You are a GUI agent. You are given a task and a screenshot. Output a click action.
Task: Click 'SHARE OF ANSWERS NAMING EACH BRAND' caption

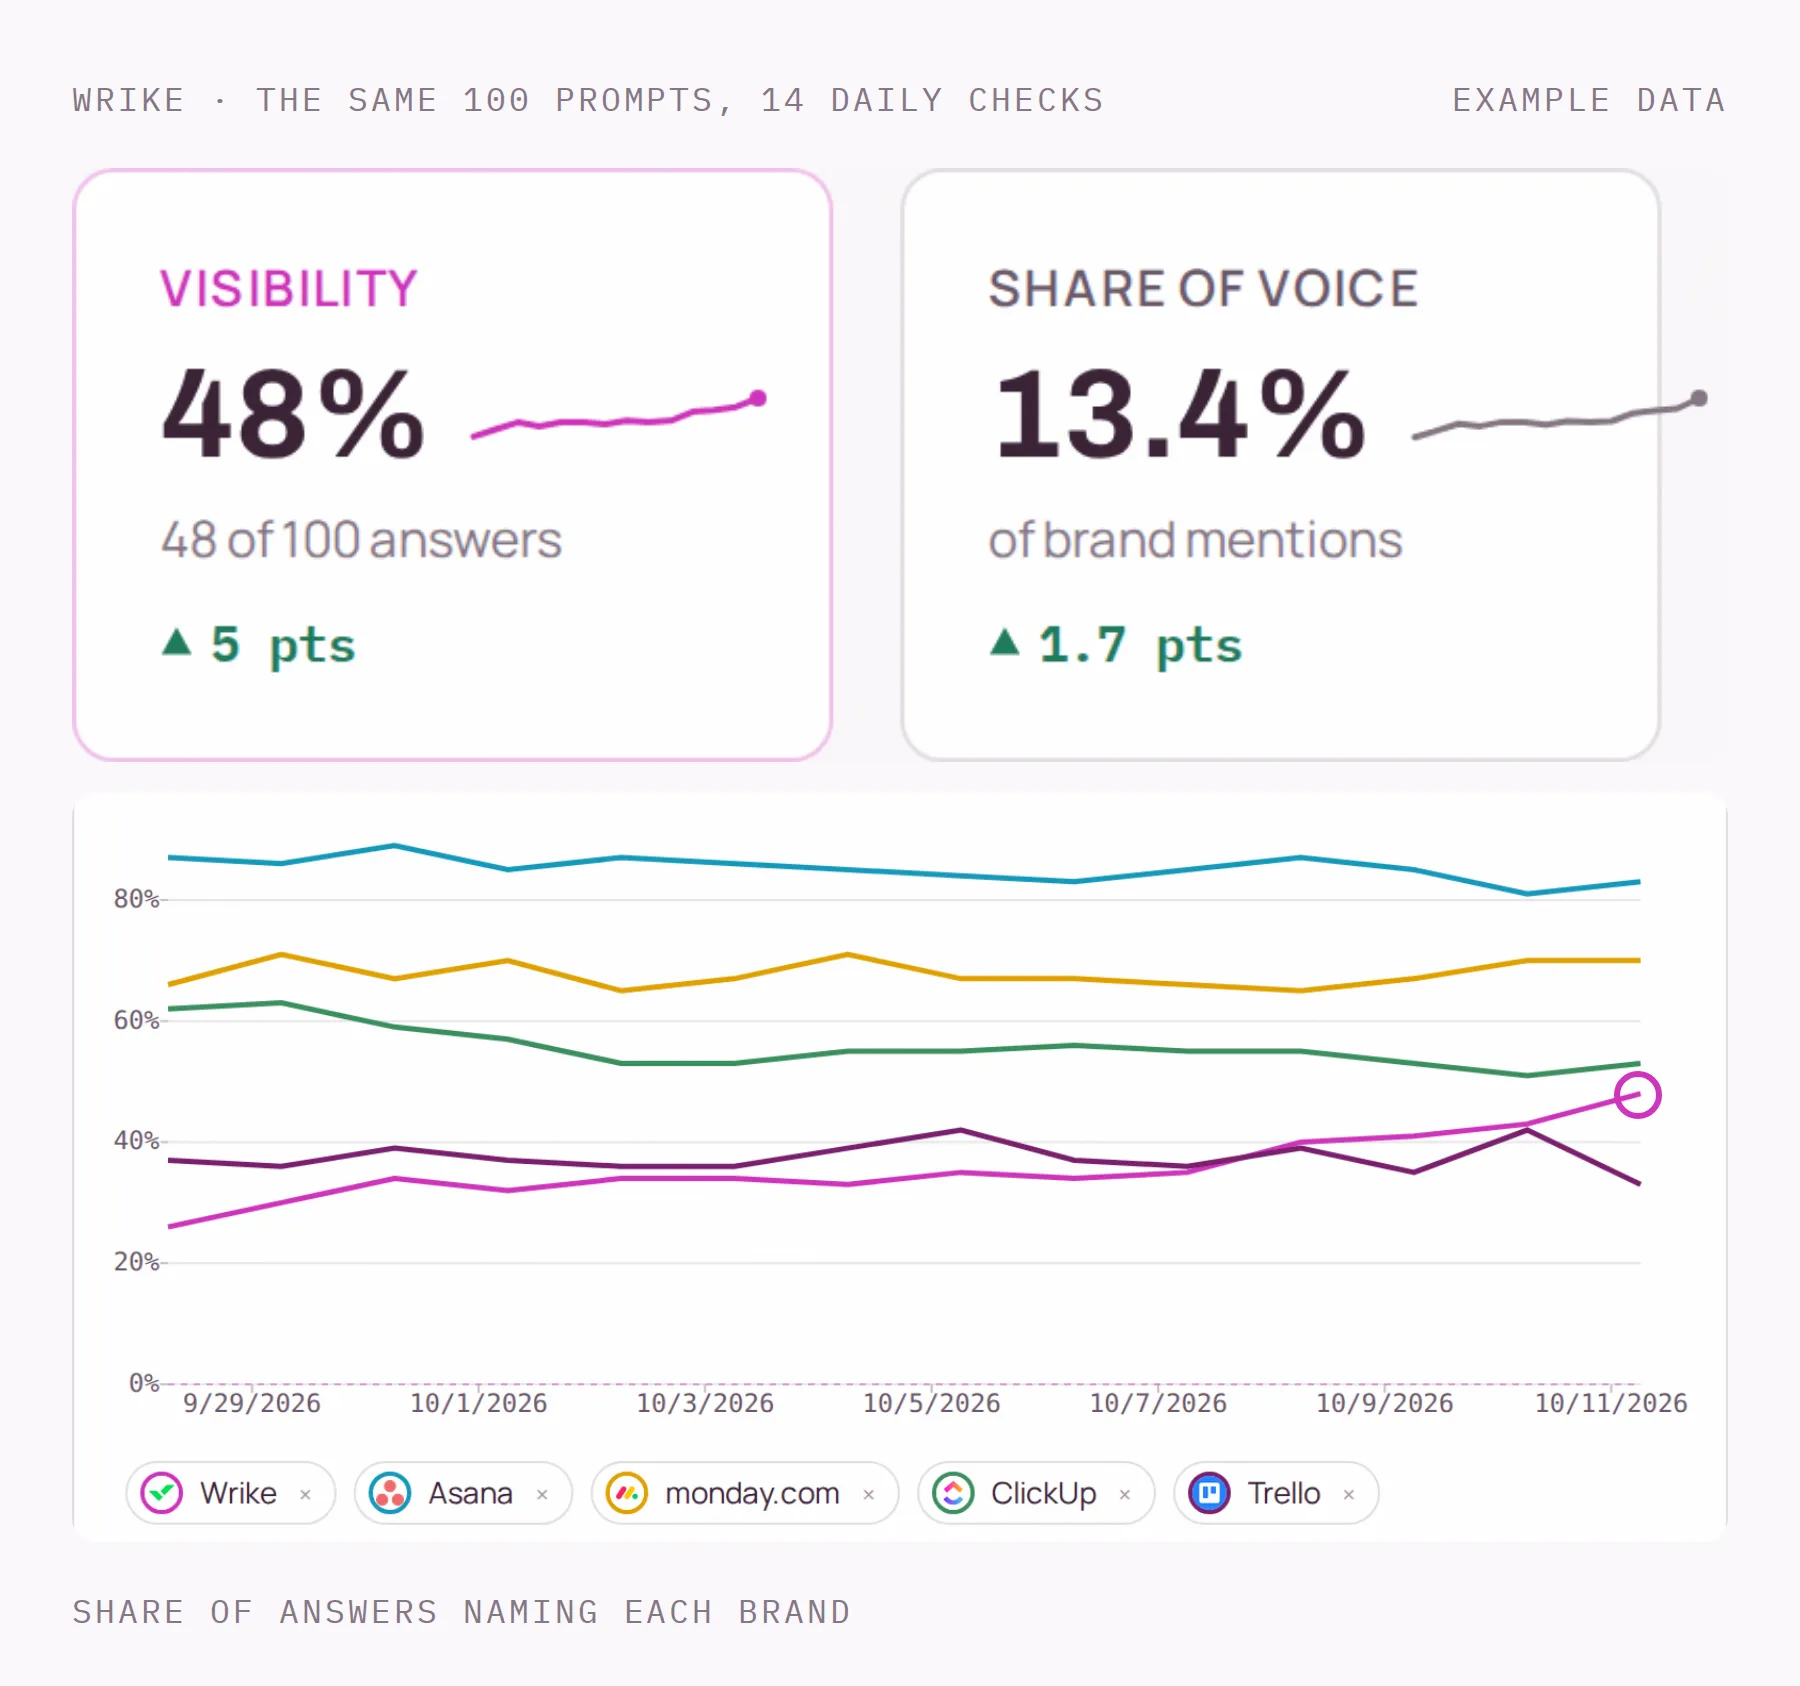click(461, 1612)
